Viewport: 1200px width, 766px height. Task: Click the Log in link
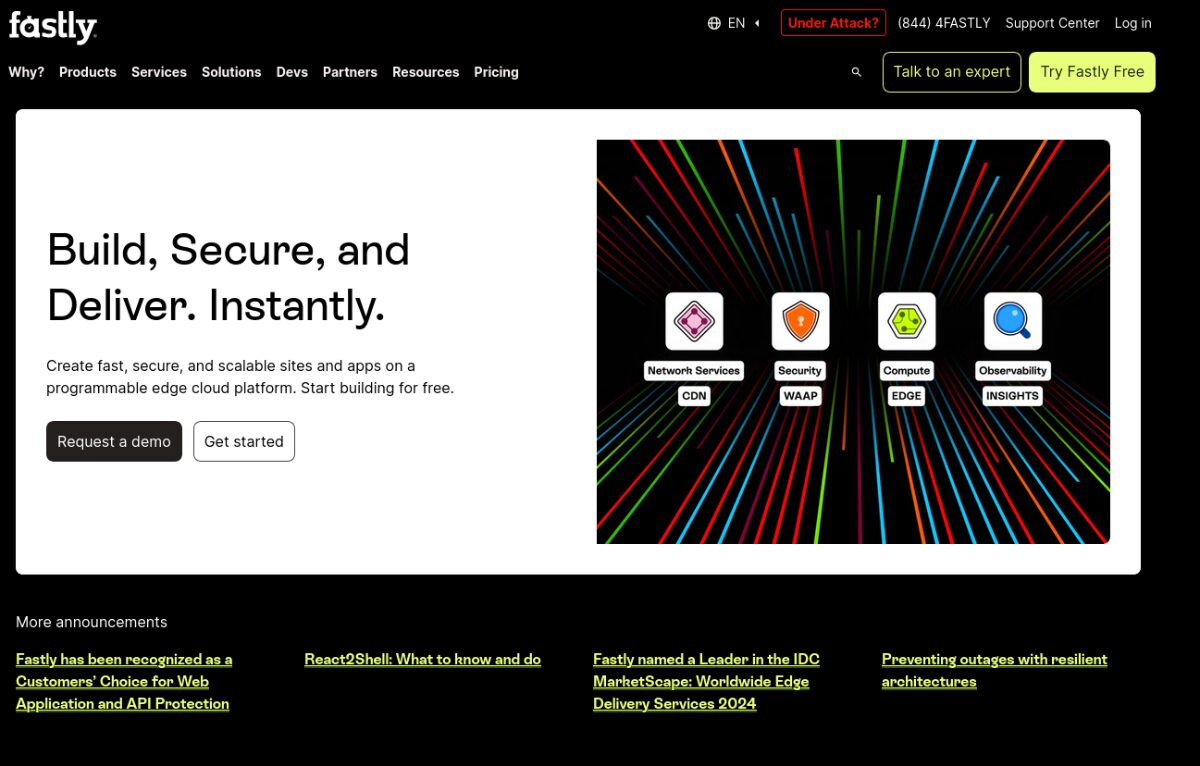click(1133, 23)
